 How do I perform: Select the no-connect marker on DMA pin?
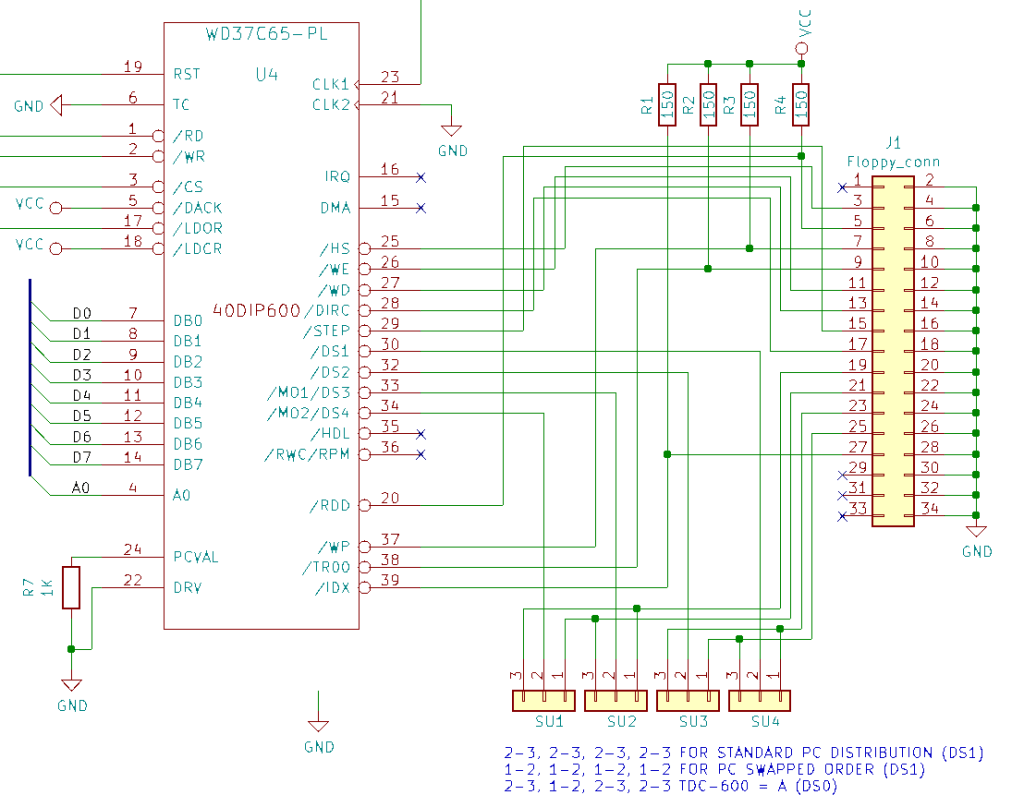pos(420,208)
